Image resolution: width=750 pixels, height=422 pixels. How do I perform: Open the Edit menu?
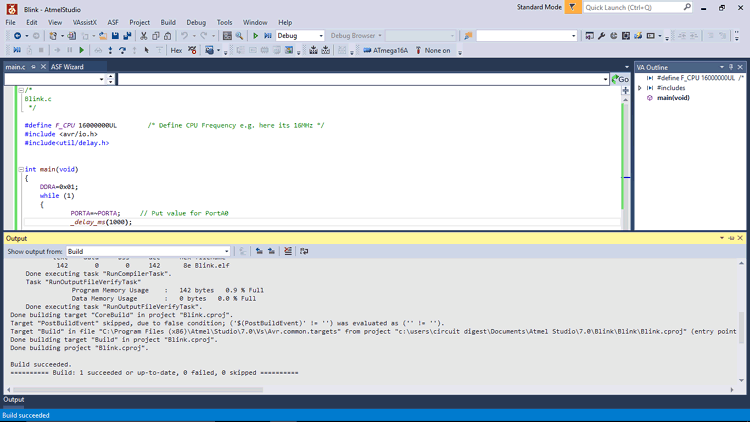[x=32, y=22]
